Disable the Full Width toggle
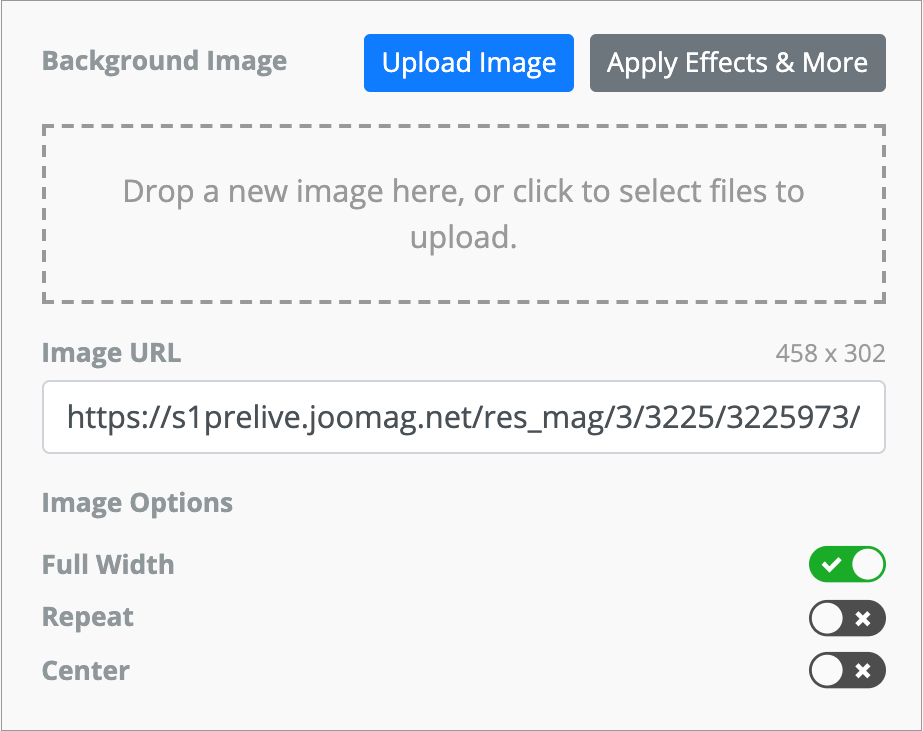Image resolution: width=923 pixels, height=731 pixels. coord(847,565)
